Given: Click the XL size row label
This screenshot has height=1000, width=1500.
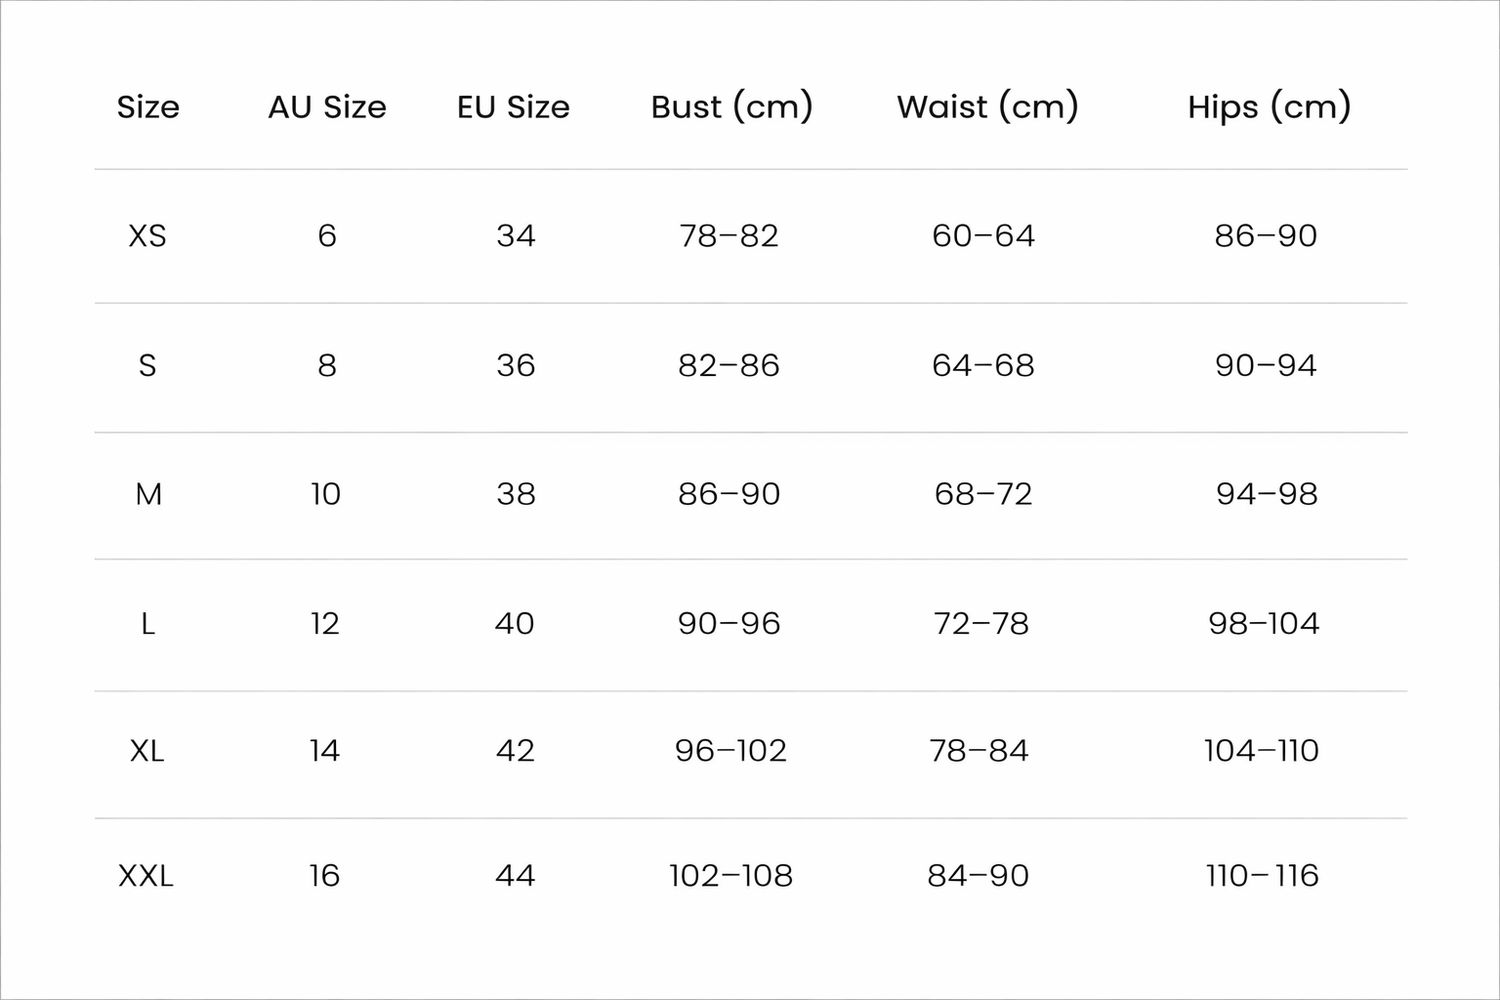Looking at the screenshot, I should pyautogui.click(x=147, y=751).
